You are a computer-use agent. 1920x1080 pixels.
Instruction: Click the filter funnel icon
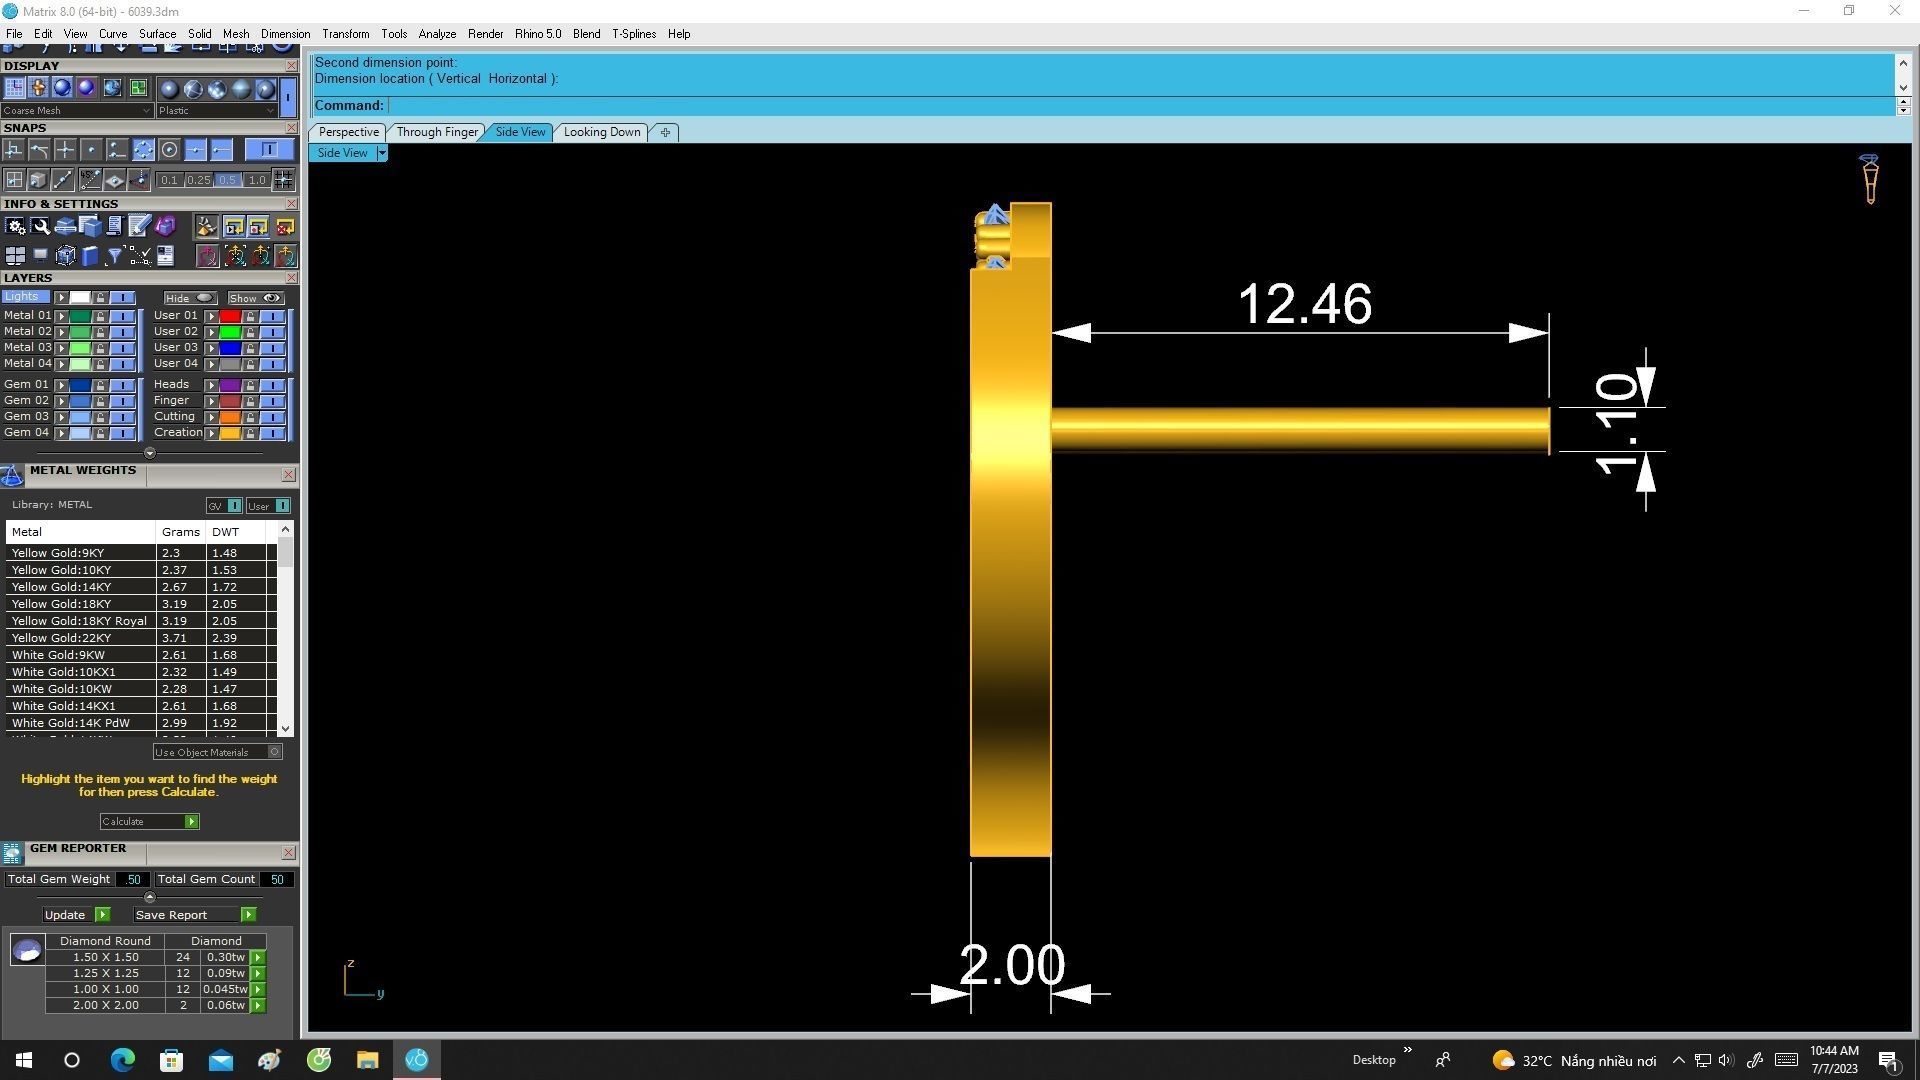115,256
